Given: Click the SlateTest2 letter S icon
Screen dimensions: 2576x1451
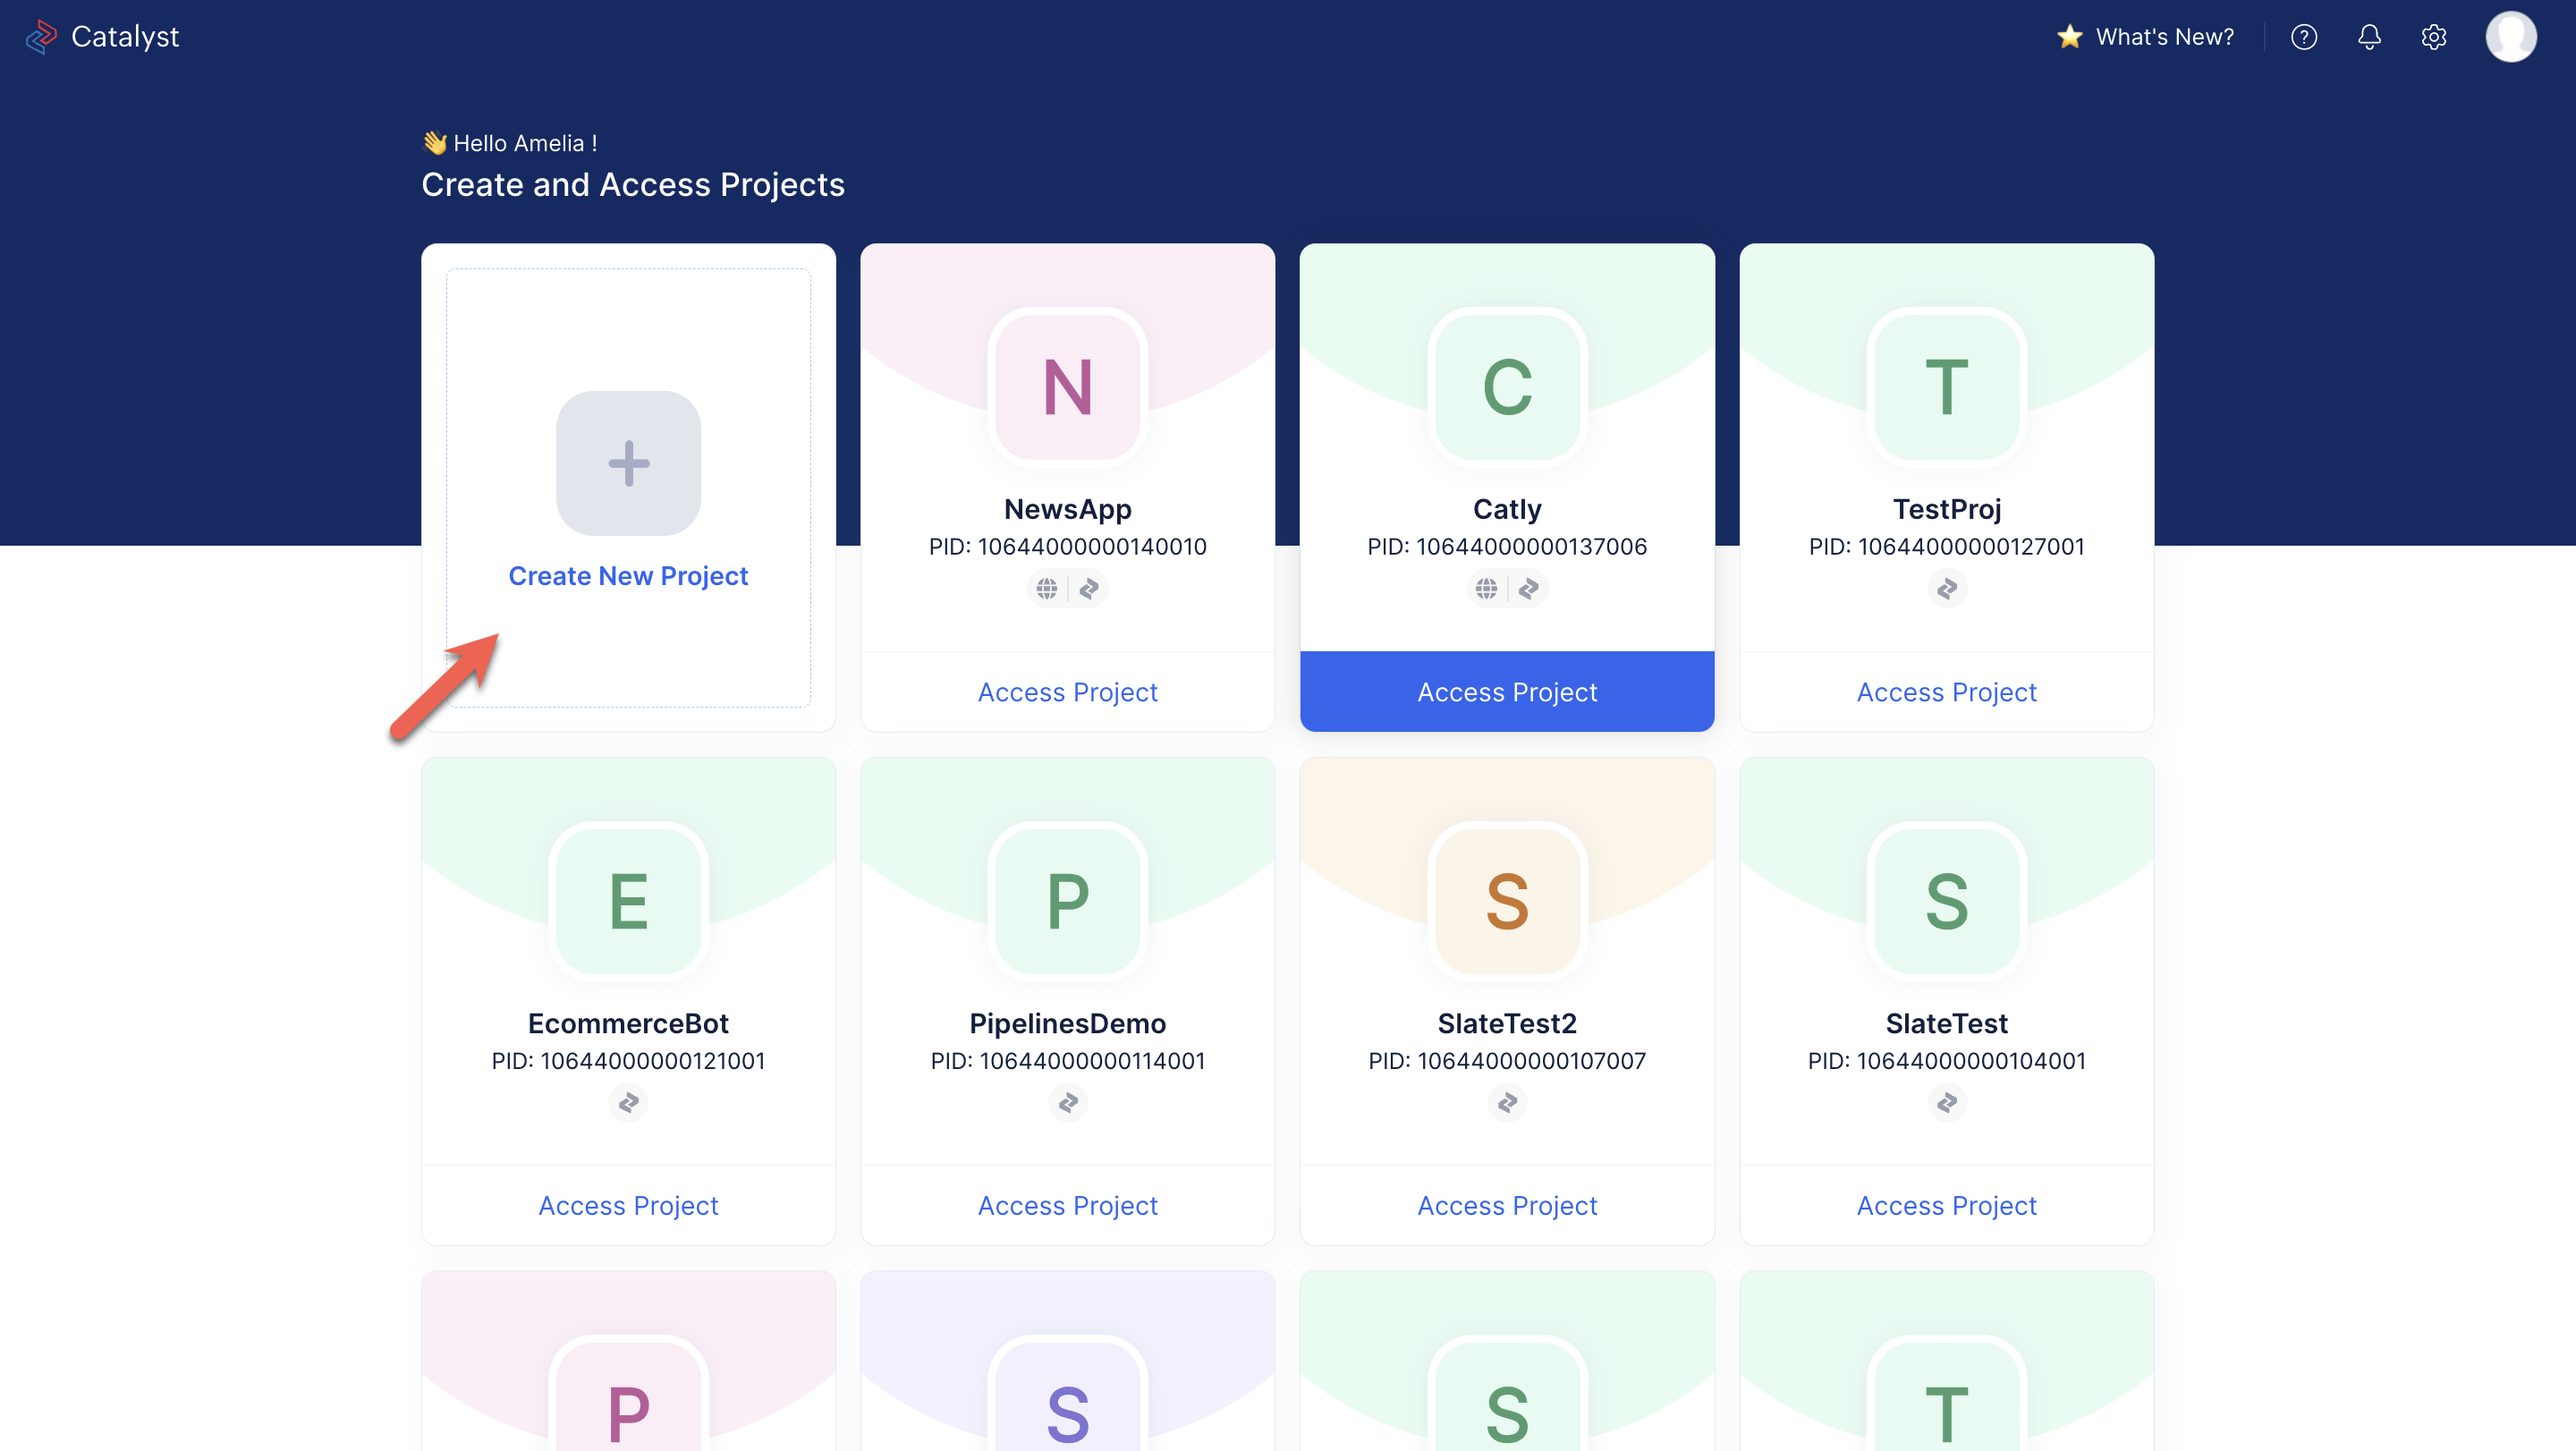Looking at the screenshot, I should point(1507,901).
